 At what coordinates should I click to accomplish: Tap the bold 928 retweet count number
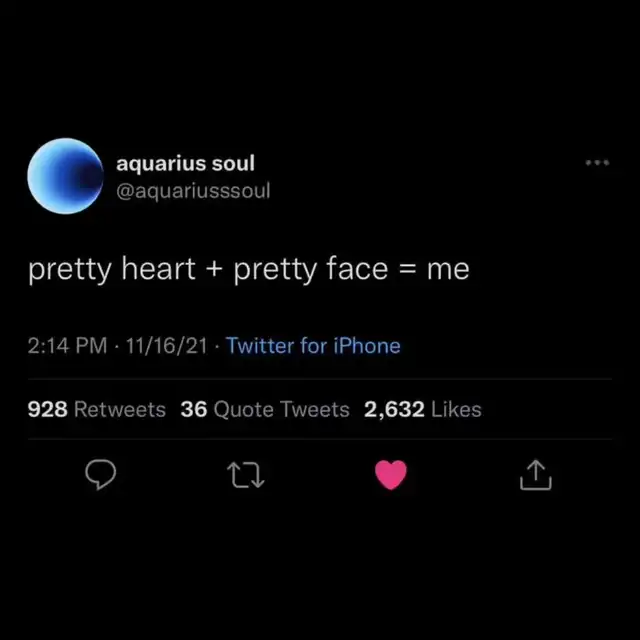pos(47,409)
